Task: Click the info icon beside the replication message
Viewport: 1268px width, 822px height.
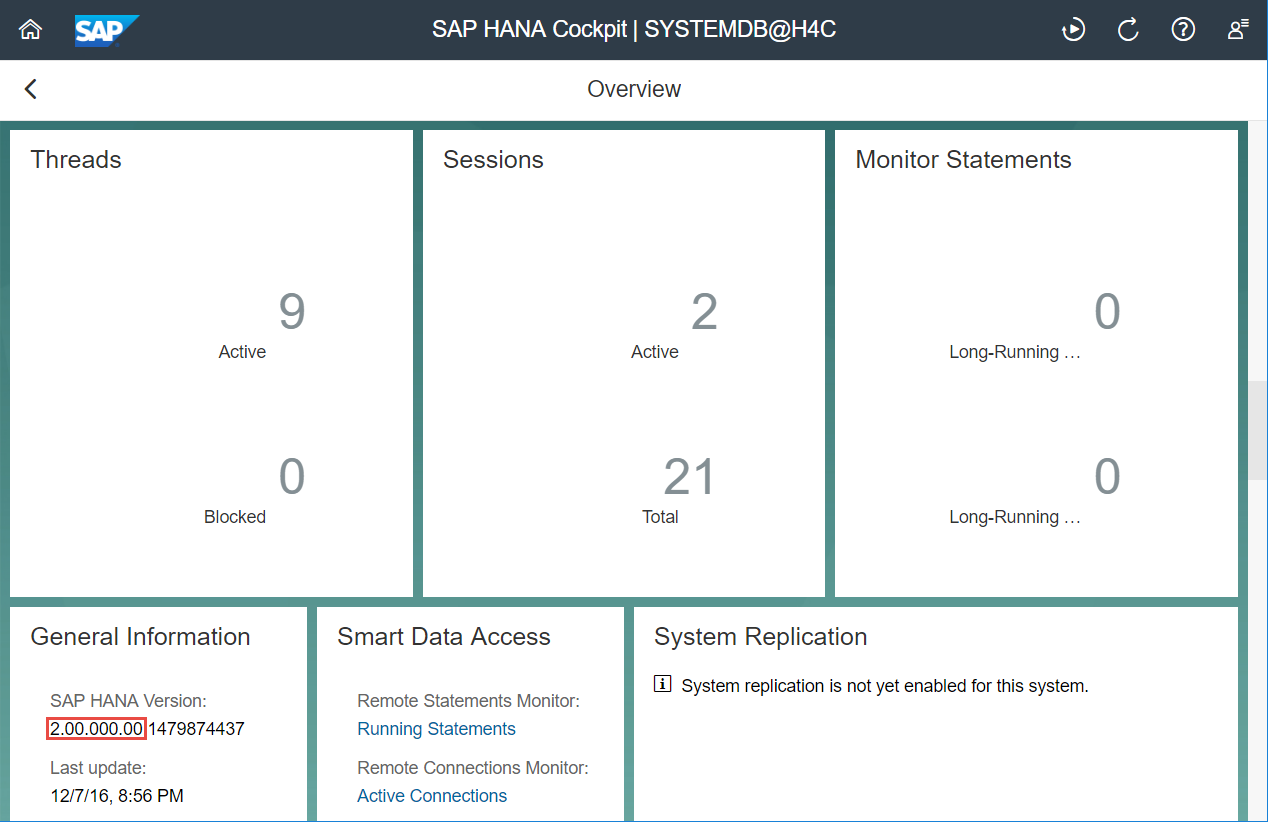Action: pyautogui.click(x=664, y=686)
